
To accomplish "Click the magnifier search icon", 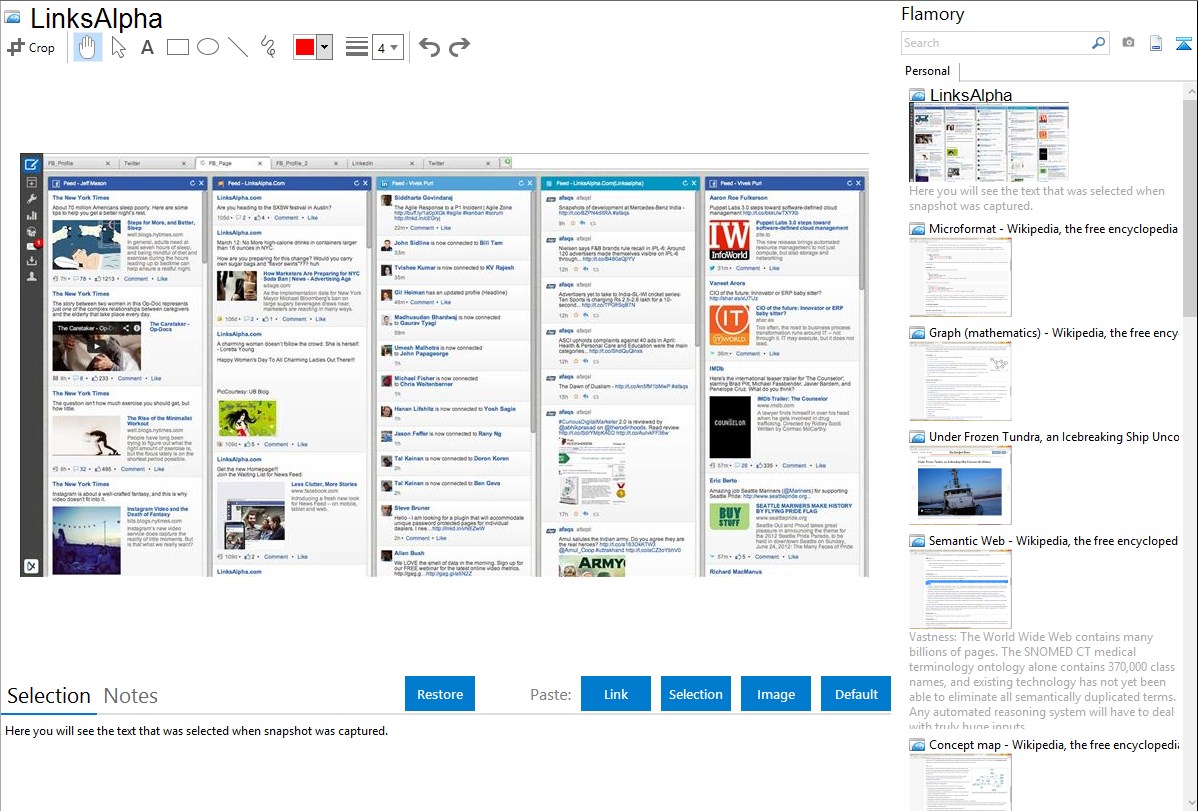I will click(x=1098, y=43).
